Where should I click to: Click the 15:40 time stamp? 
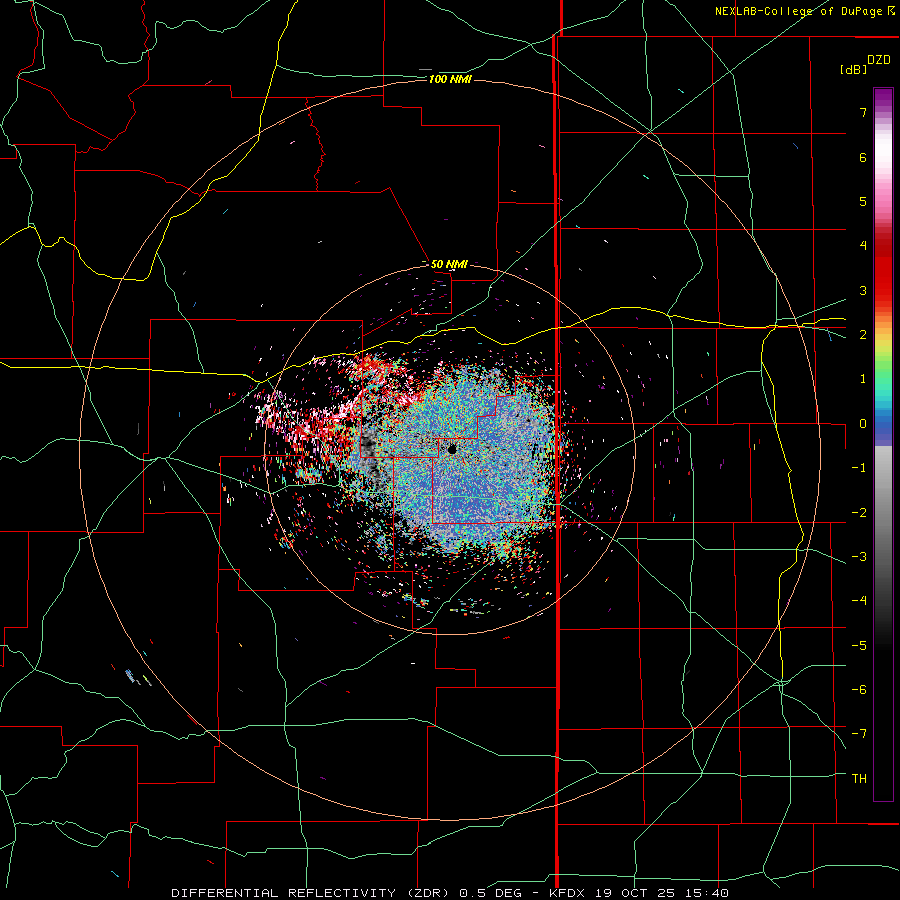pyautogui.click(x=705, y=893)
